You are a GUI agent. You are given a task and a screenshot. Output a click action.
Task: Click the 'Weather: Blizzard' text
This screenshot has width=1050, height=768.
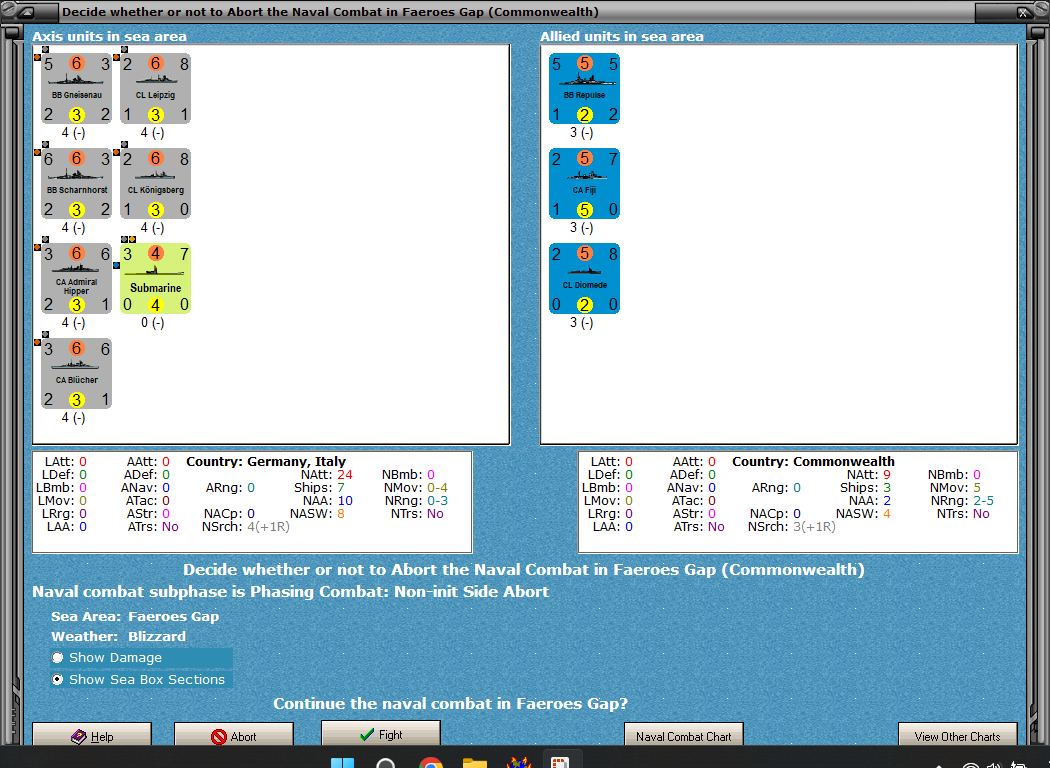(119, 636)
